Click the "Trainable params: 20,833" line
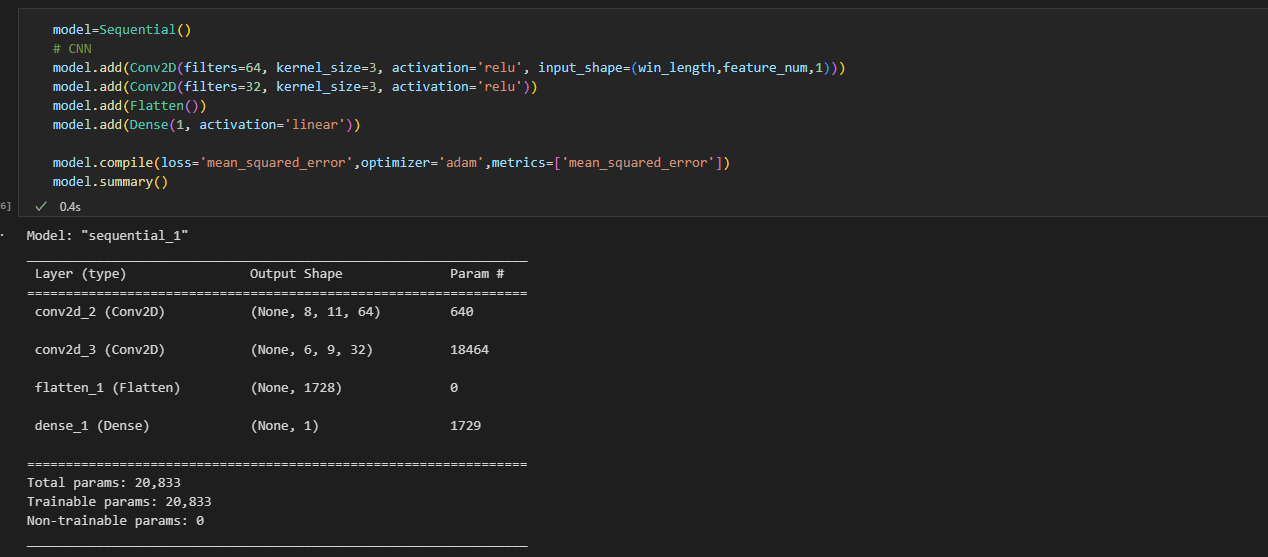Screen dimensions: 1268x557 click(x=119, y=502)
